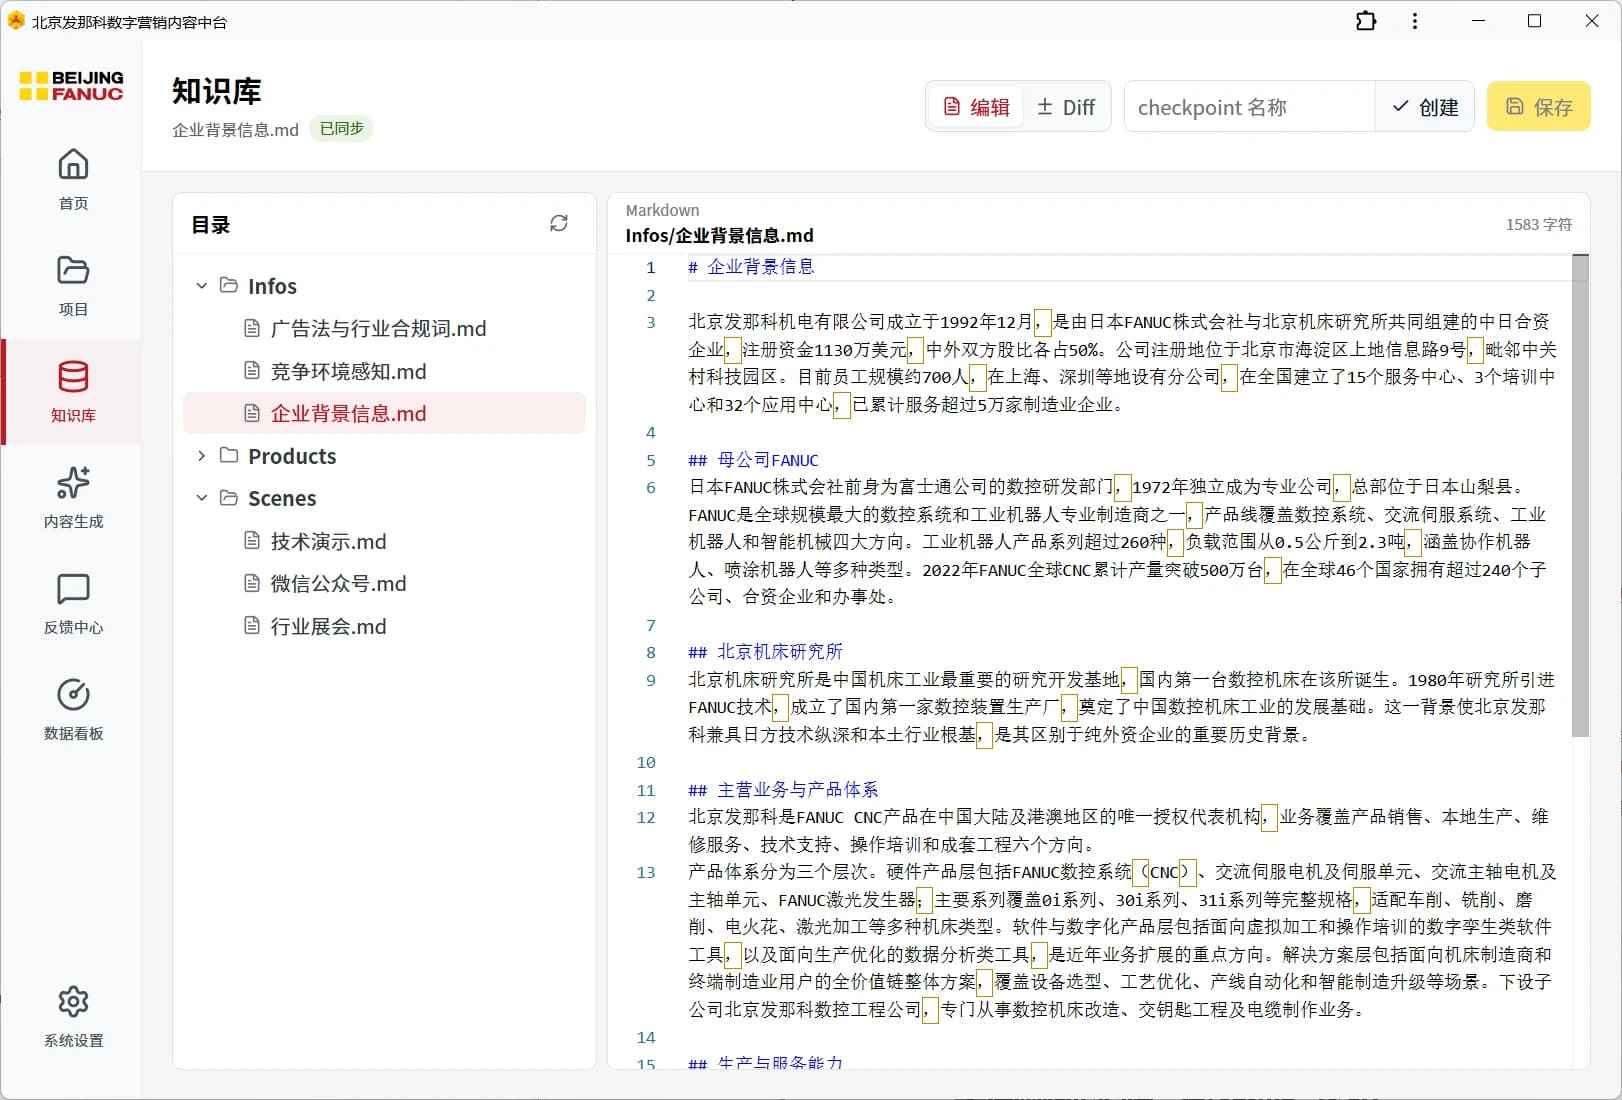
Task: Open 广告法与行业合规词.md file
Action: [x=384, y=328]
